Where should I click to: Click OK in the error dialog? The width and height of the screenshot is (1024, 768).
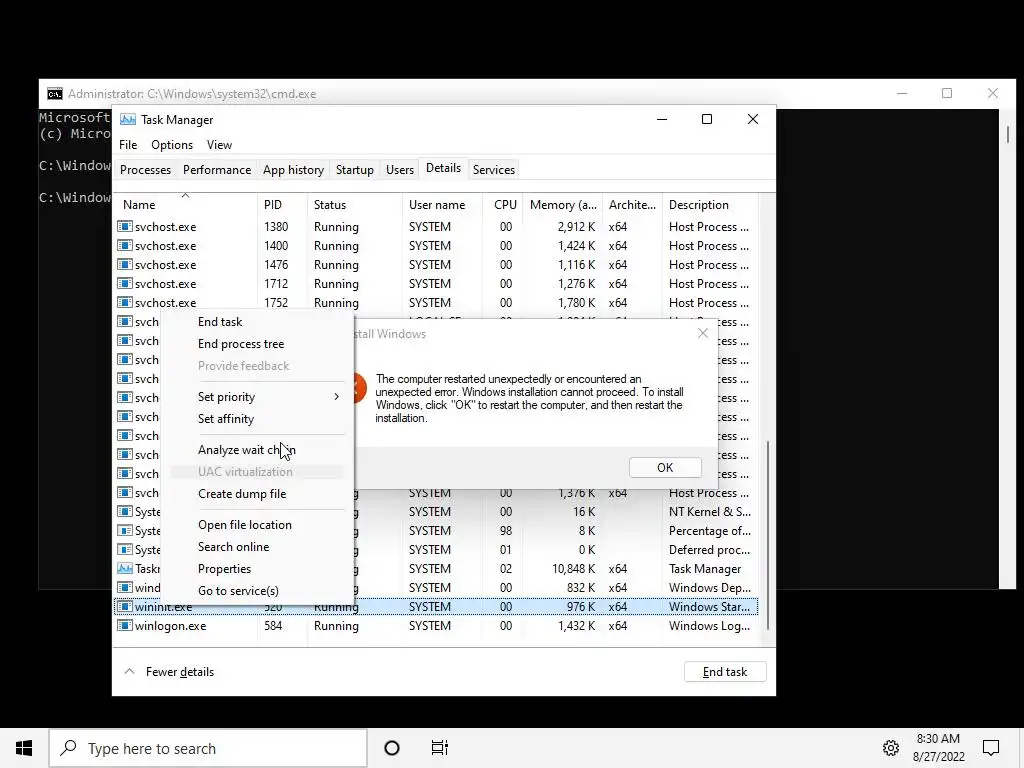[x=665, y=468]
